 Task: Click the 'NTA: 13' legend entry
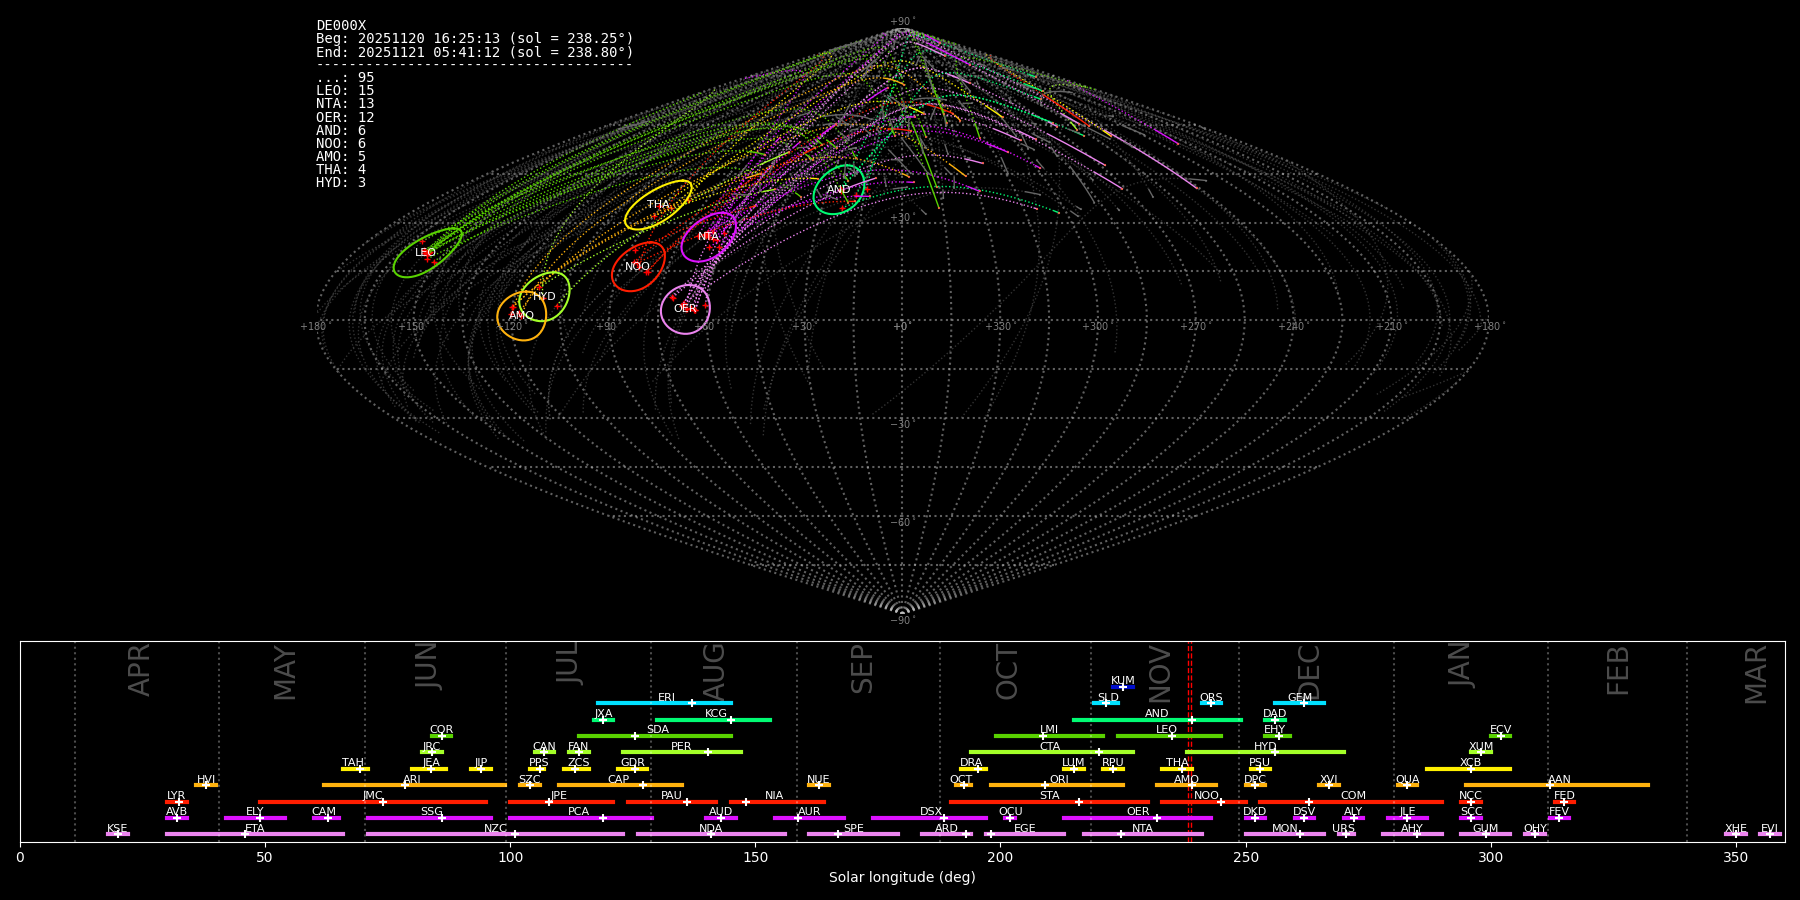pos(345,104)
